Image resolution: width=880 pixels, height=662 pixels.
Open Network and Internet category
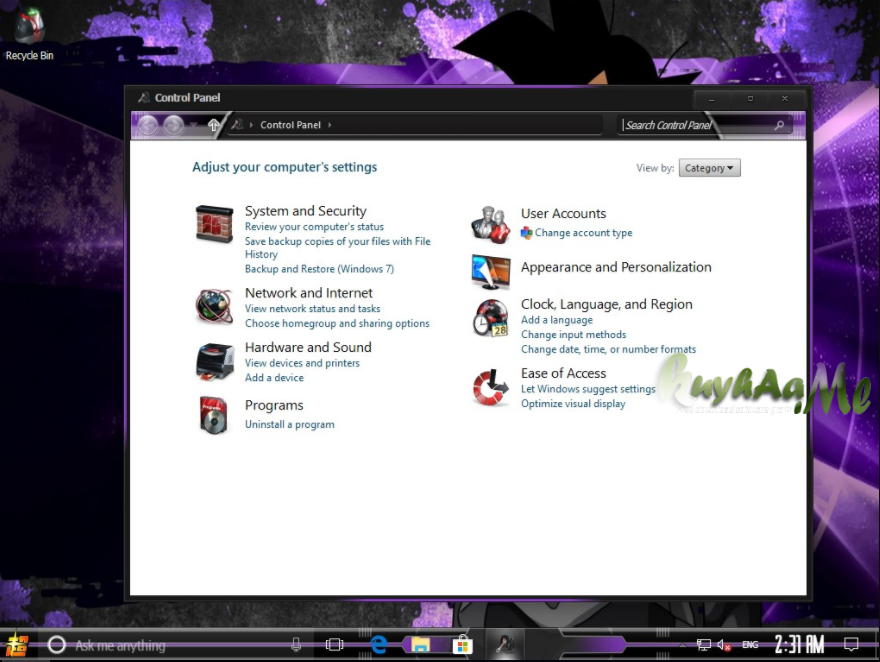(309, 293)
